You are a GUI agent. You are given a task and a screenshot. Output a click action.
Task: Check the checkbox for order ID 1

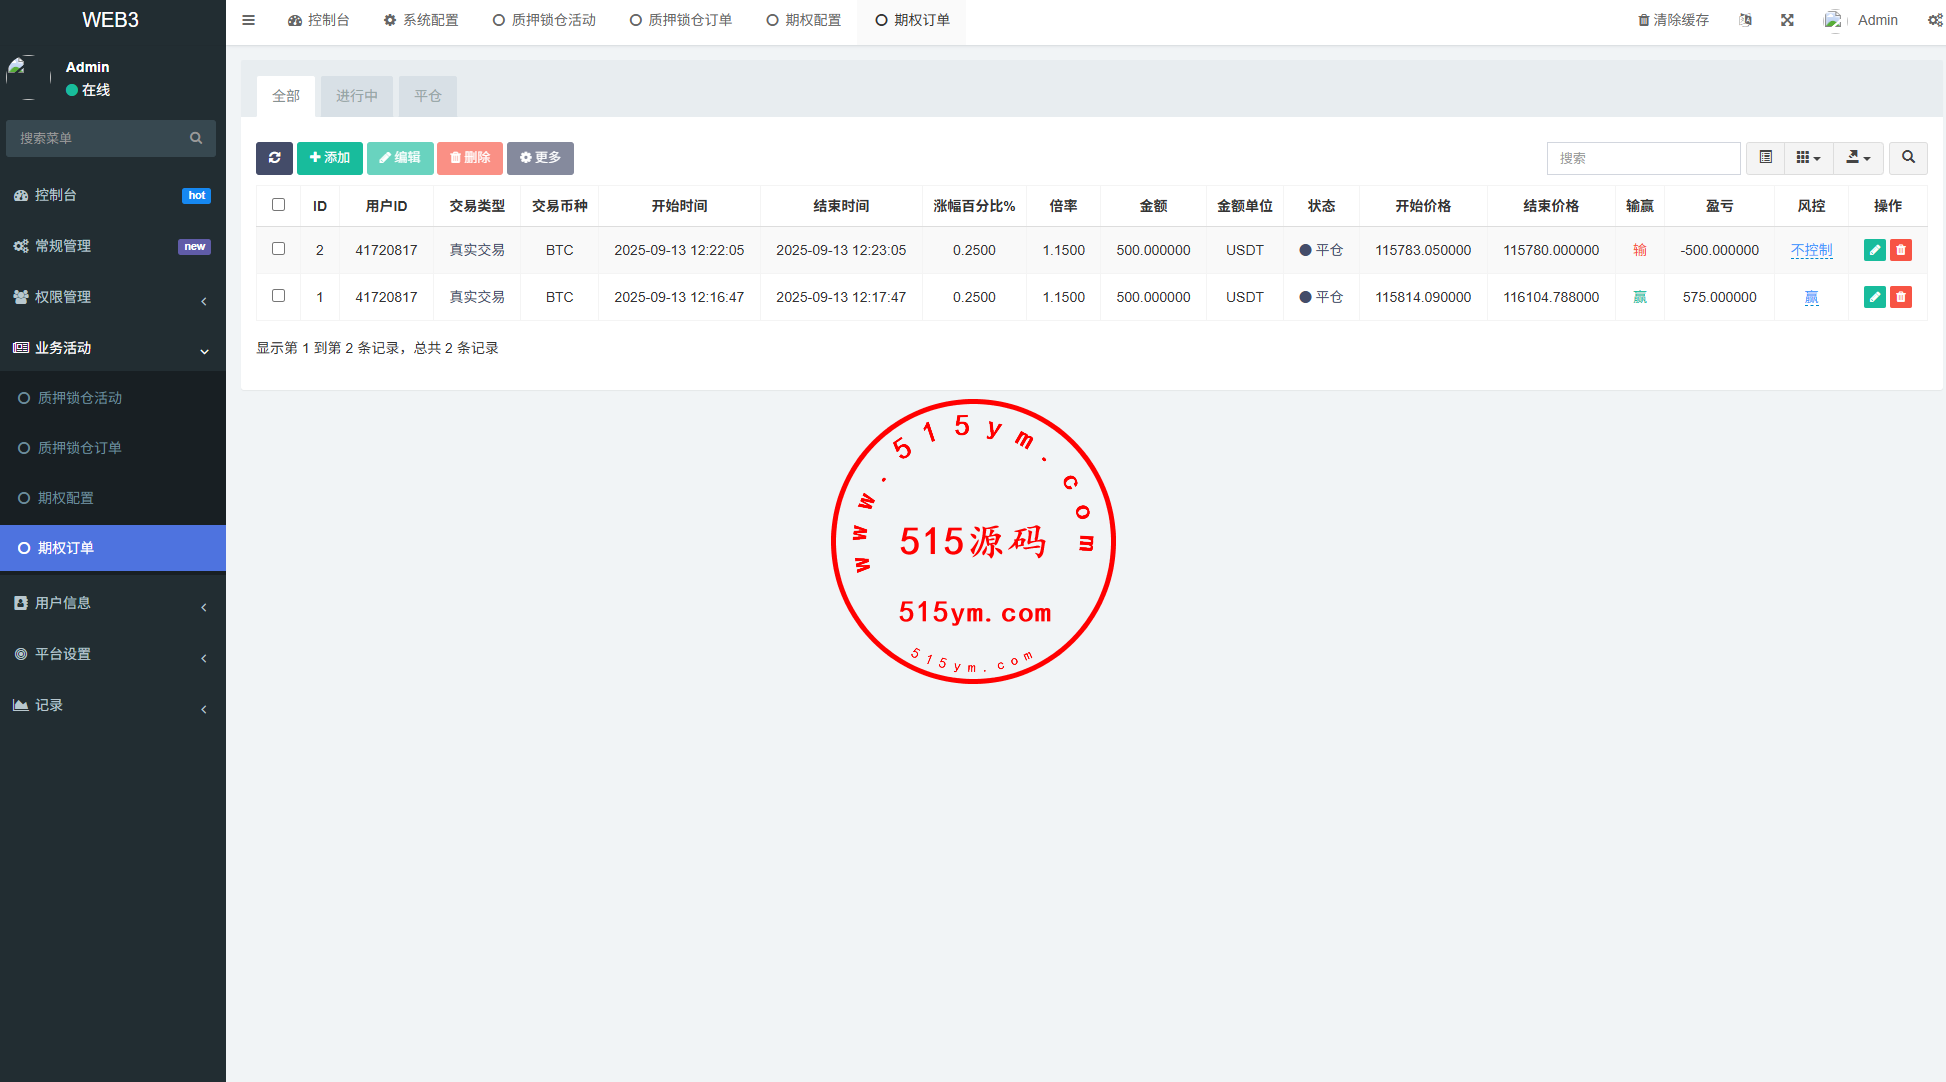click(x=278, y=296)
